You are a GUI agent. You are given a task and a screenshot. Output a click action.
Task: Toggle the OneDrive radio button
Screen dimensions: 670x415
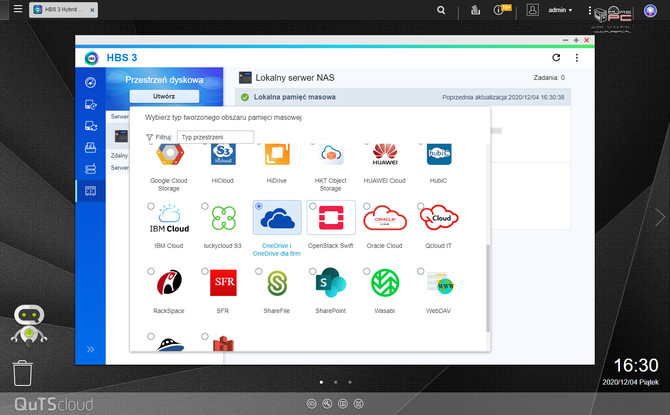click(259, 206)
